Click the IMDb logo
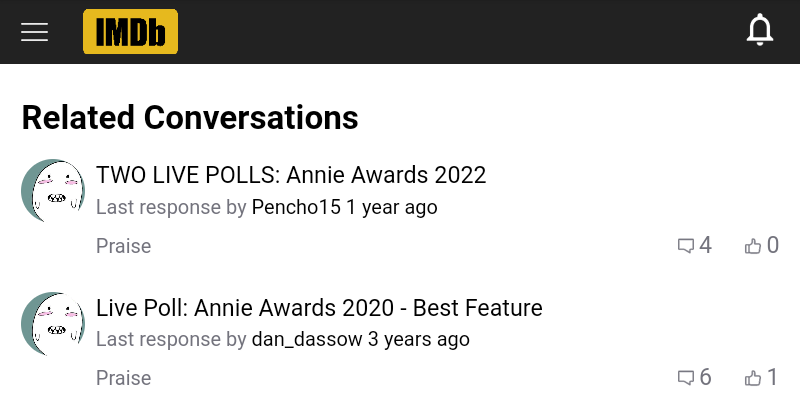 [130, 32]
